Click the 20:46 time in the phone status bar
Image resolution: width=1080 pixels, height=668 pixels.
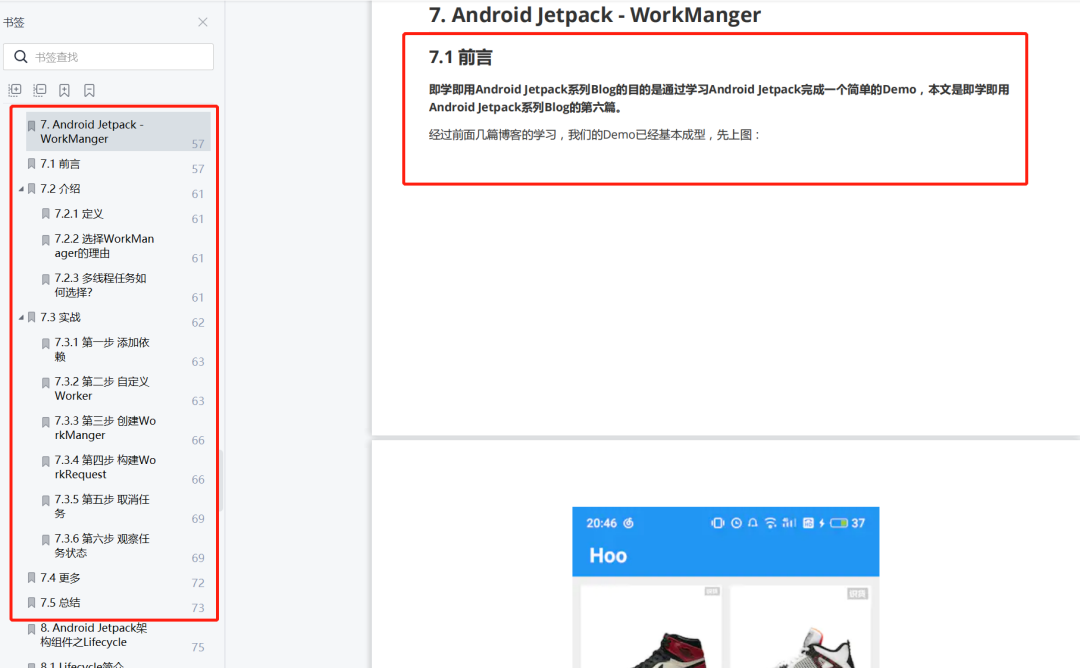click(x=601, y=523)
